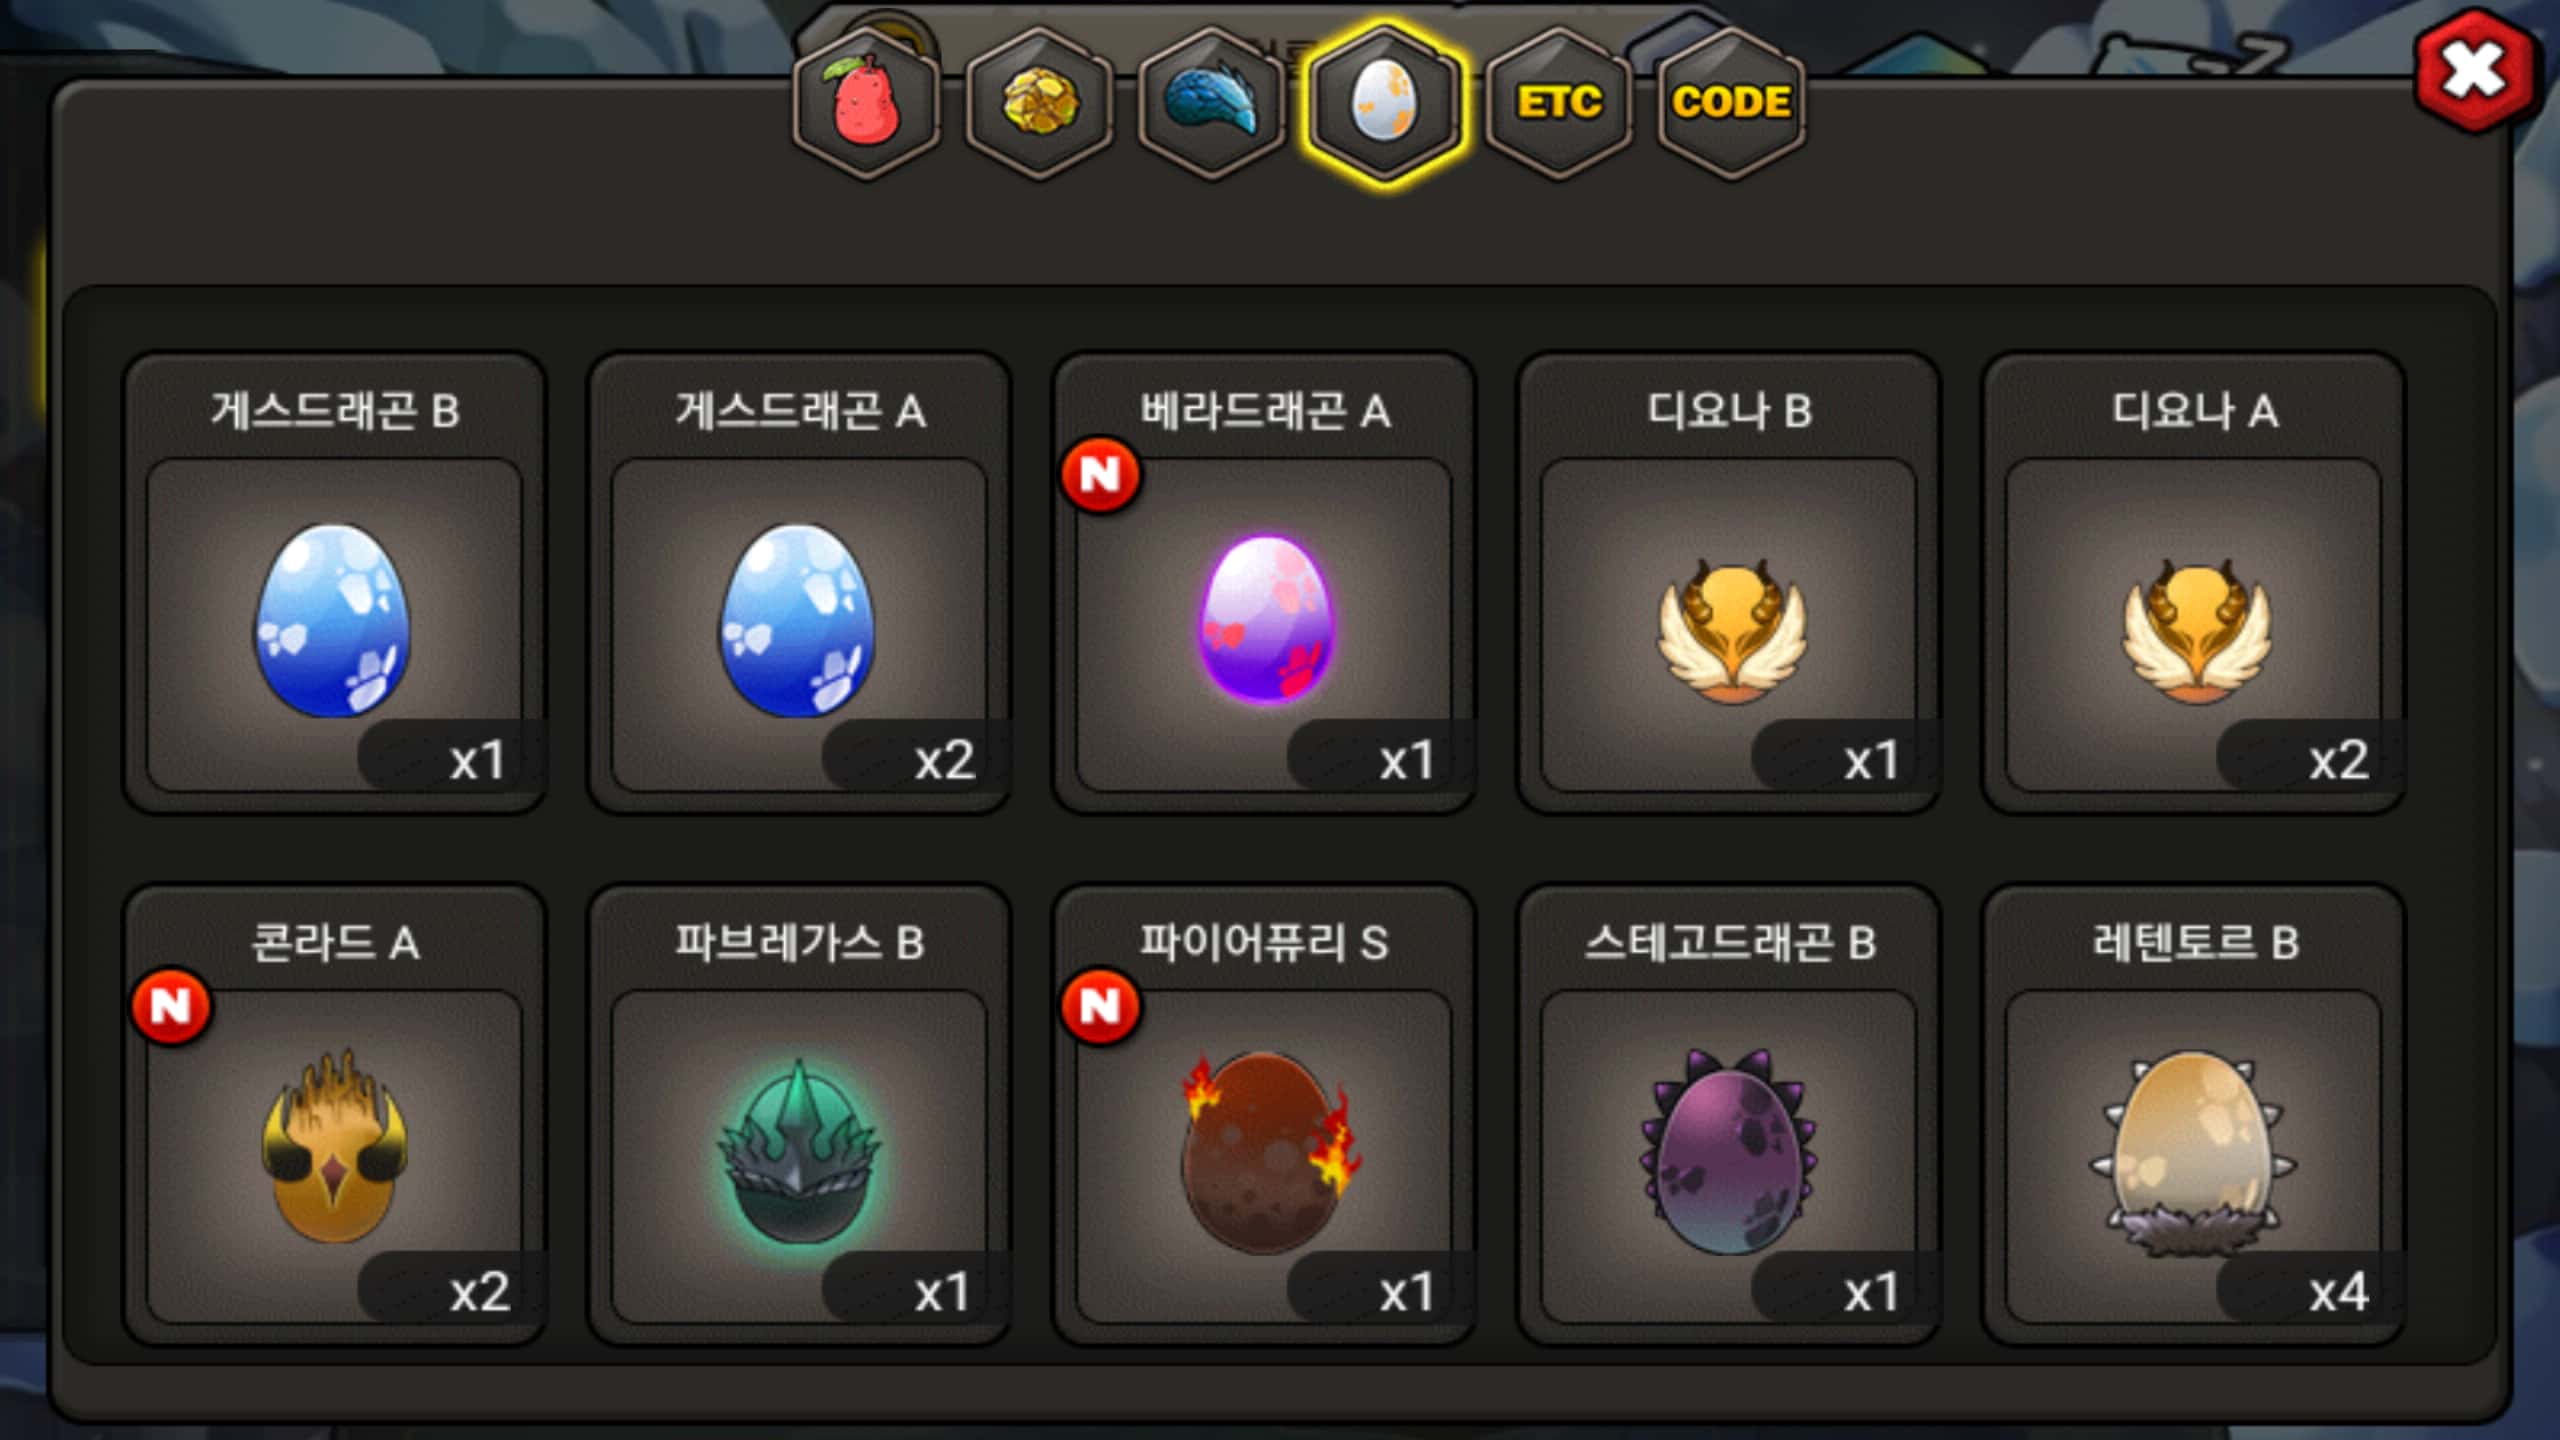Image resolution: width=2560 pixels, height=1440 pixels.
Task: Select the 콘라드 A golden bird egg
Action: pyautogui.click(x=334, y=1115)
